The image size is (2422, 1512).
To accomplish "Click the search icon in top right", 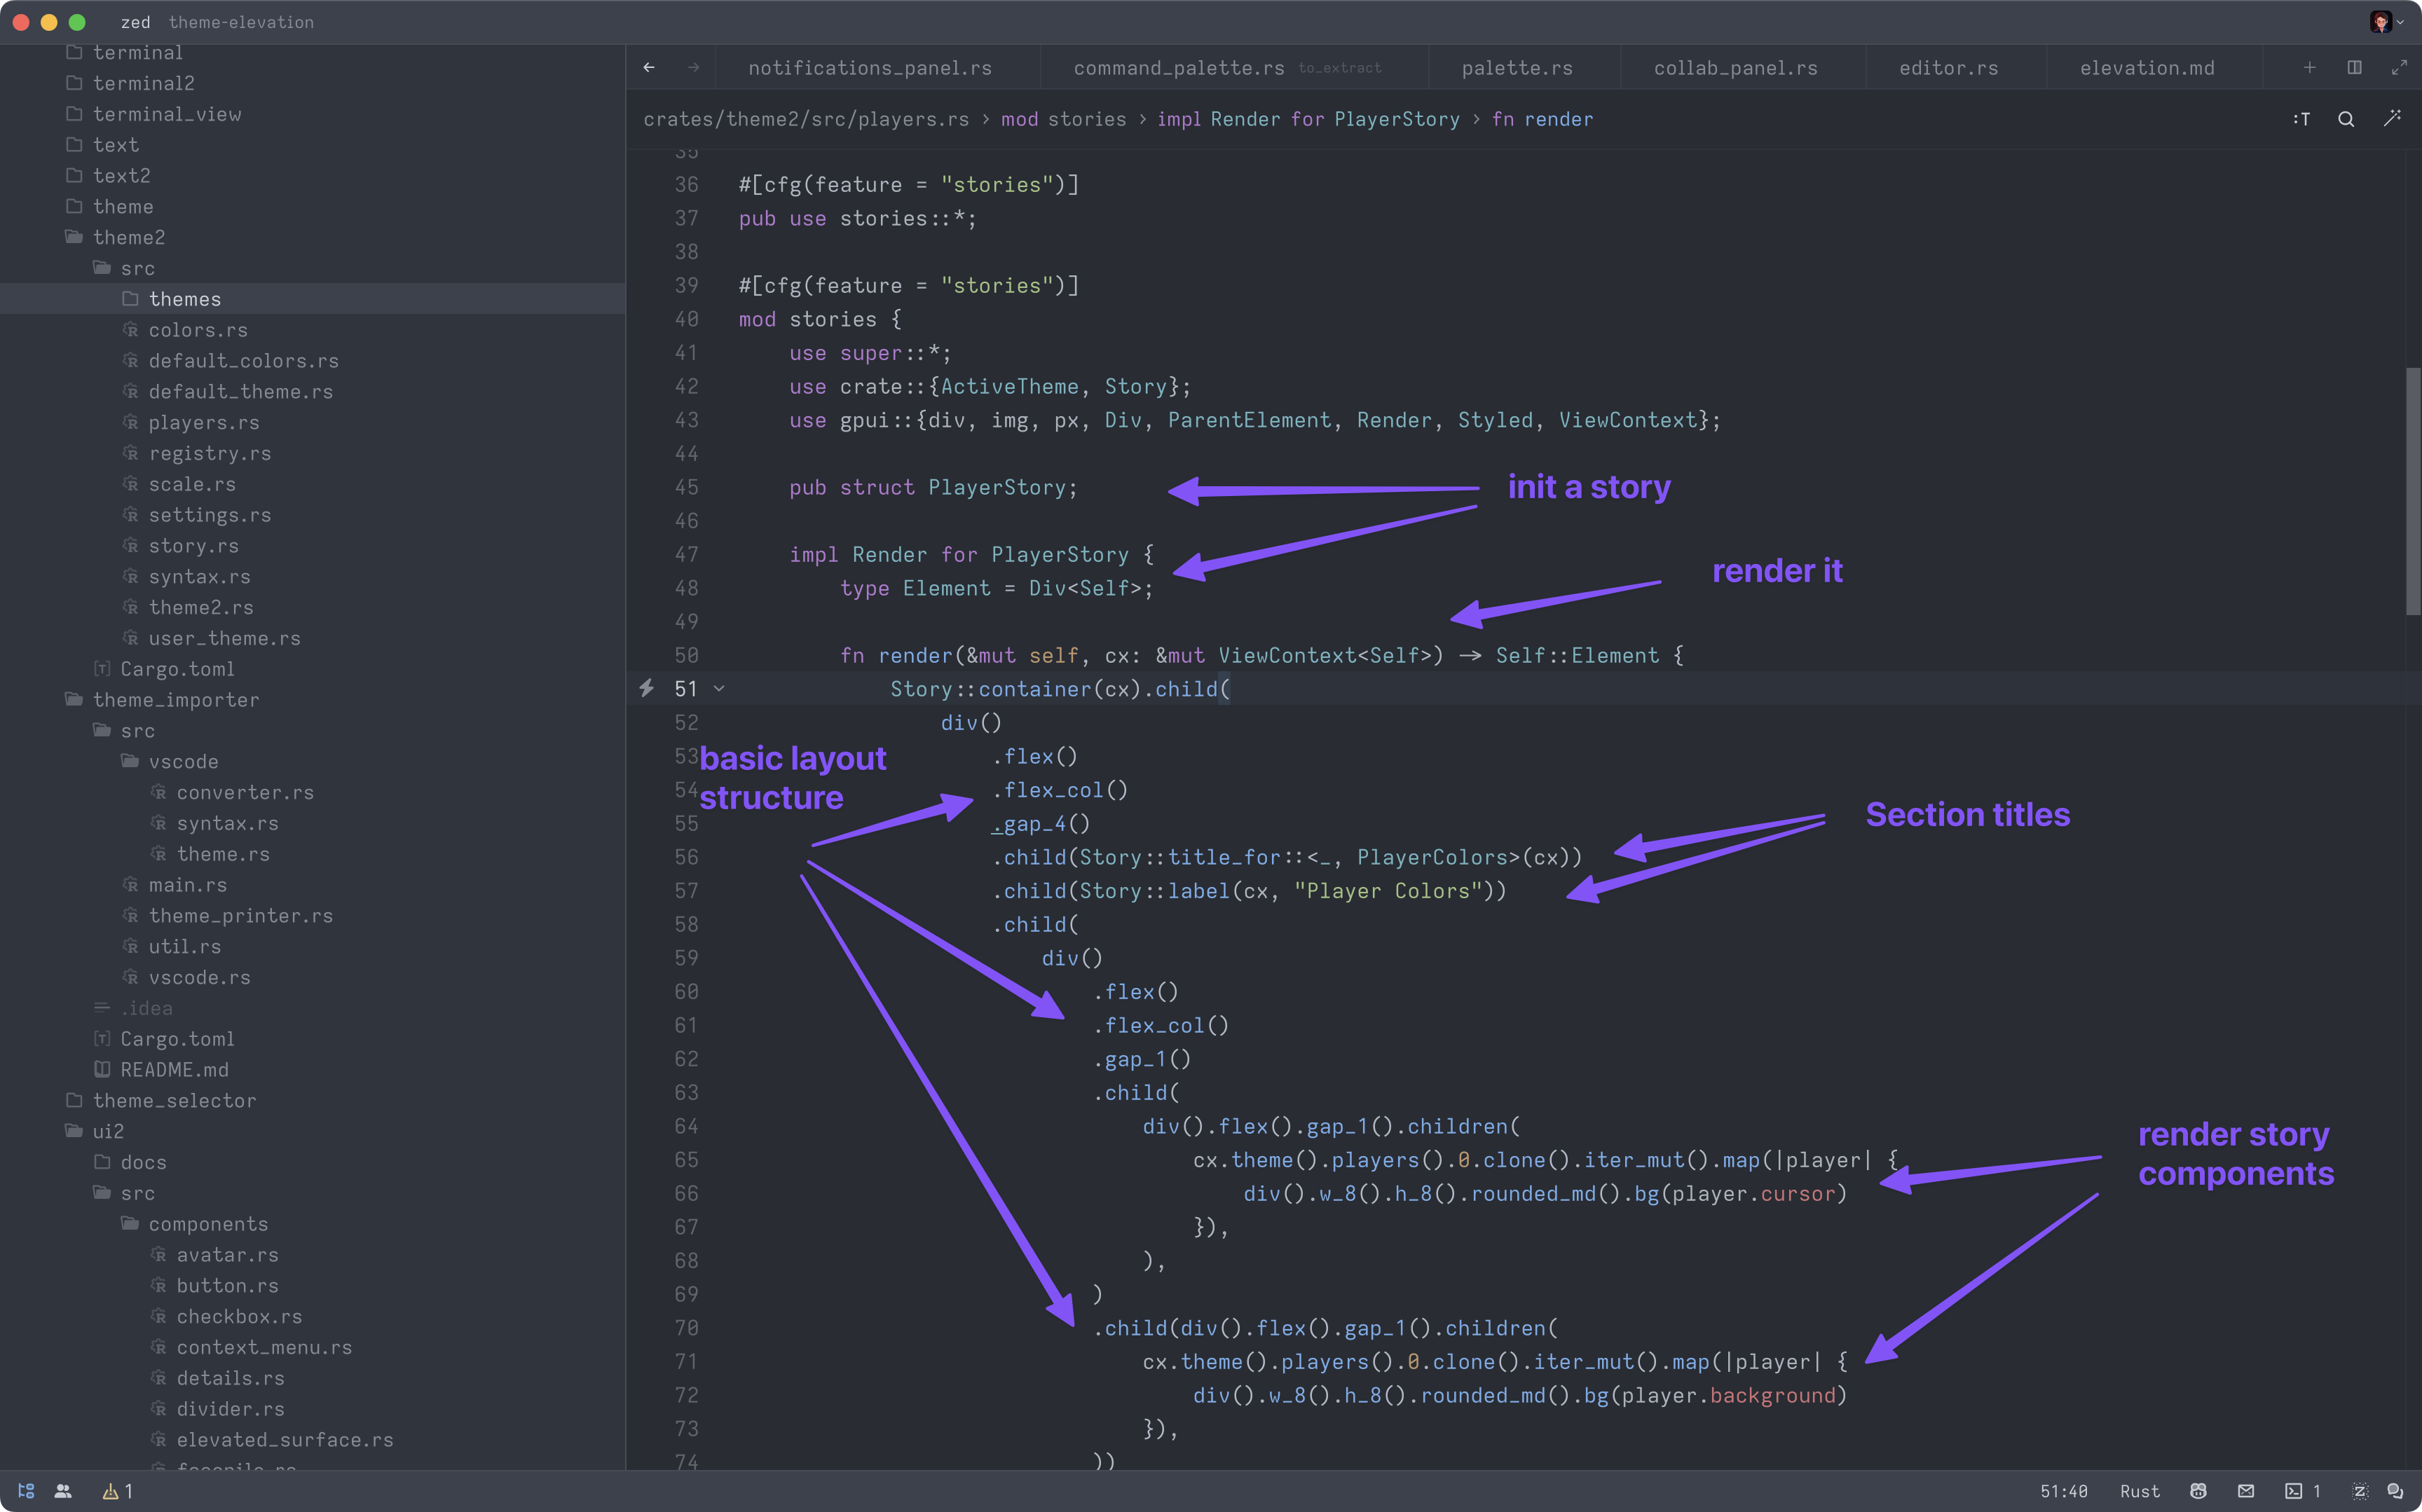I will (x=2346, y=118).
